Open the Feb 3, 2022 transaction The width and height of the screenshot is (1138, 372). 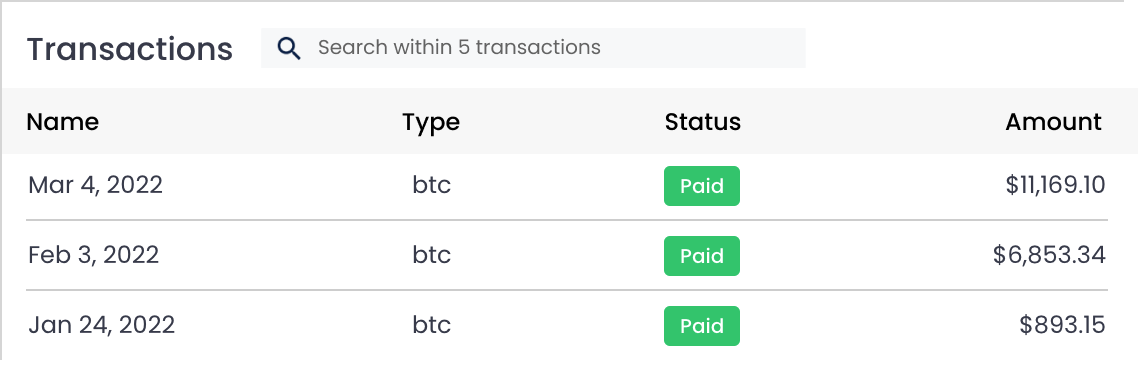click(x=93, y=255)
